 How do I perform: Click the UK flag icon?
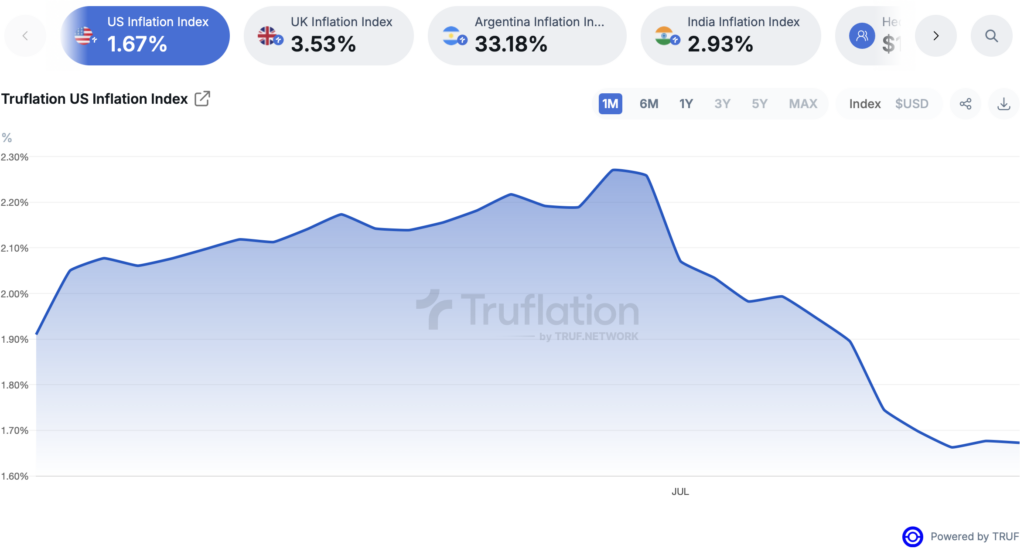[x=268, y=36]
